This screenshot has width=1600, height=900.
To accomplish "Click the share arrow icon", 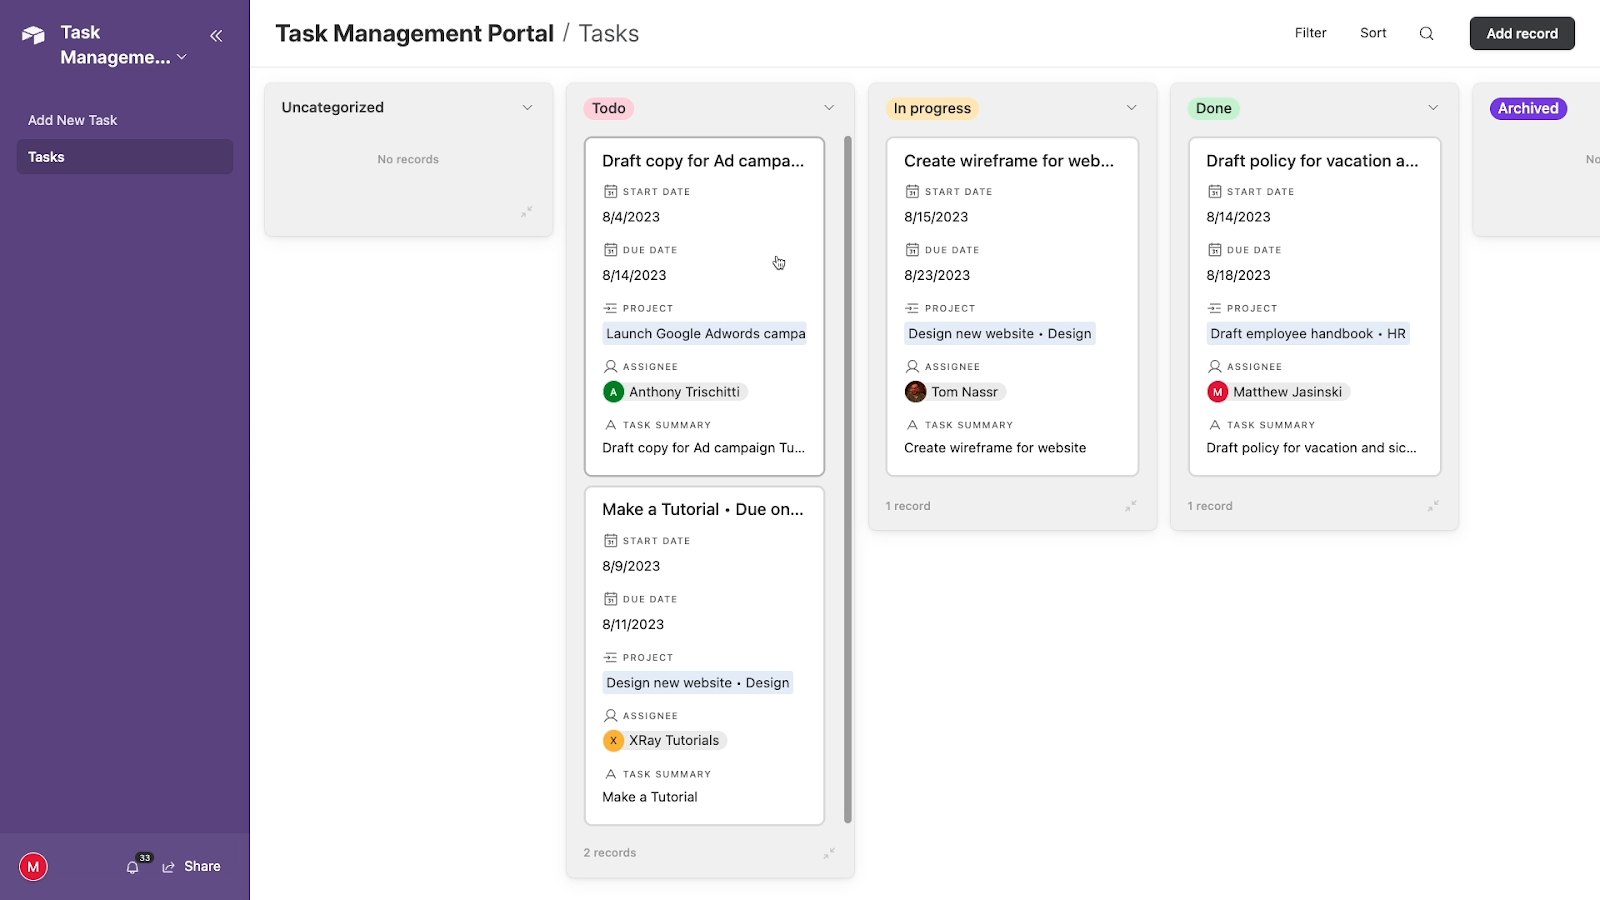I will point(169,867).
